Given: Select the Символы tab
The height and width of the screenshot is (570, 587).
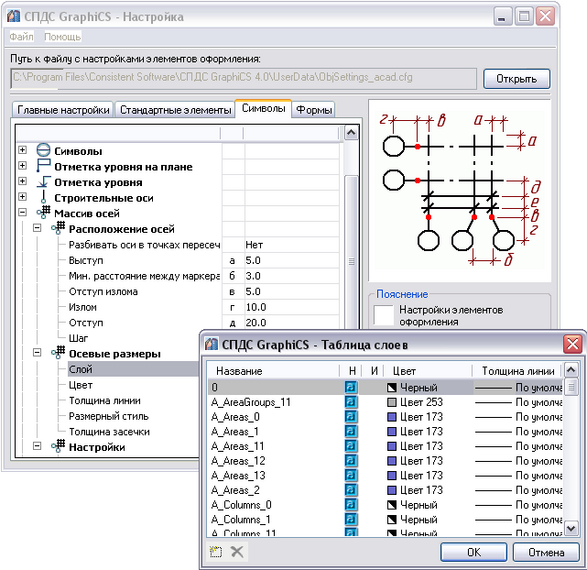Looking at the screenshot, I should pos(263,109).
